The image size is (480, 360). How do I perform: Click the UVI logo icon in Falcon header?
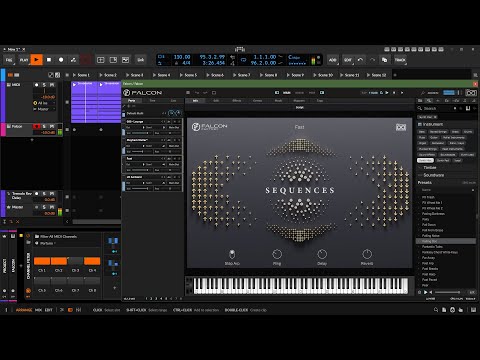pyautogui.click(x=471, y=93)
